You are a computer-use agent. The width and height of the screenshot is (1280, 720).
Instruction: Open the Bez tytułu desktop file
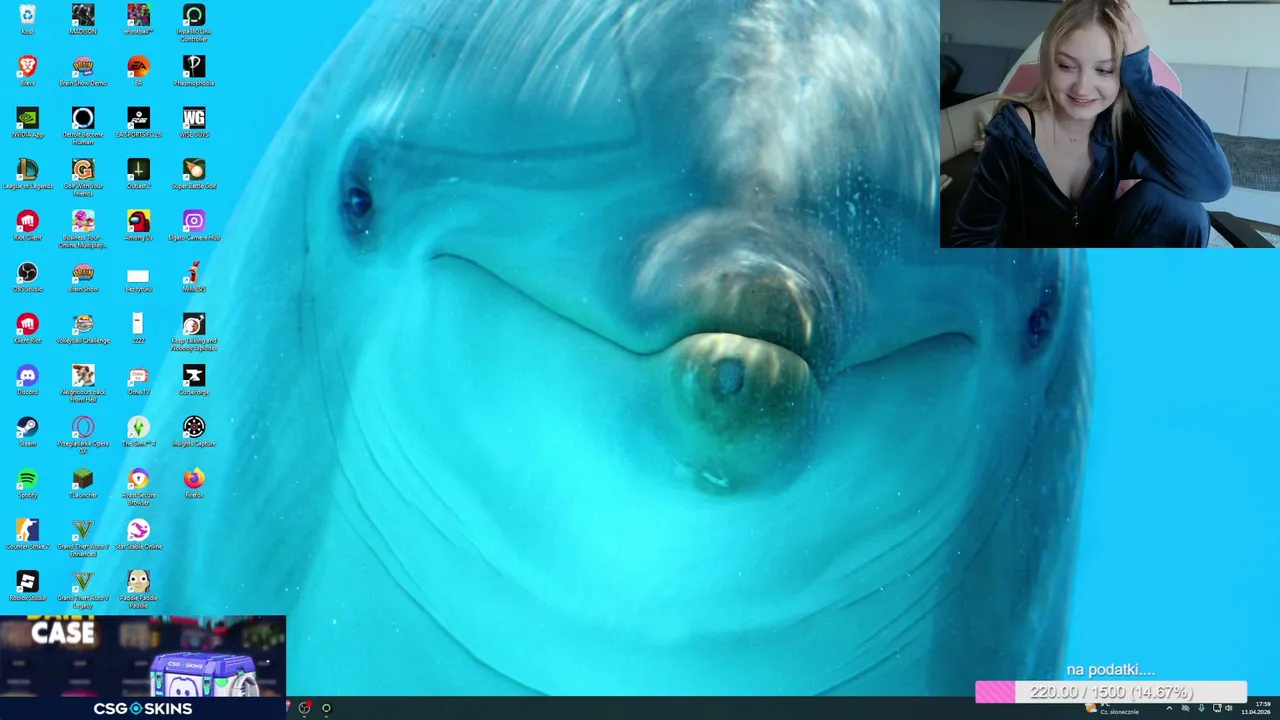(x=138, y=280)
